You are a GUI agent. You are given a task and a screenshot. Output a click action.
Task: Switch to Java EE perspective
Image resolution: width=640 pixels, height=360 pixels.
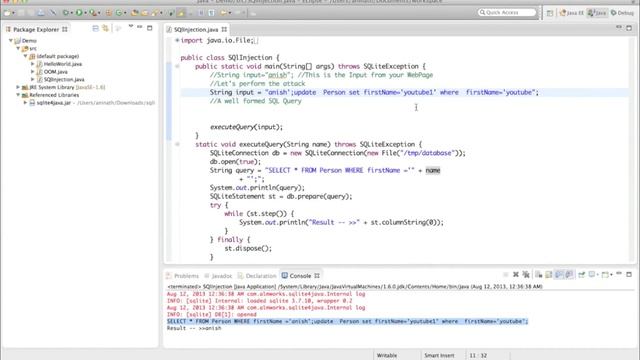[572, 13]
